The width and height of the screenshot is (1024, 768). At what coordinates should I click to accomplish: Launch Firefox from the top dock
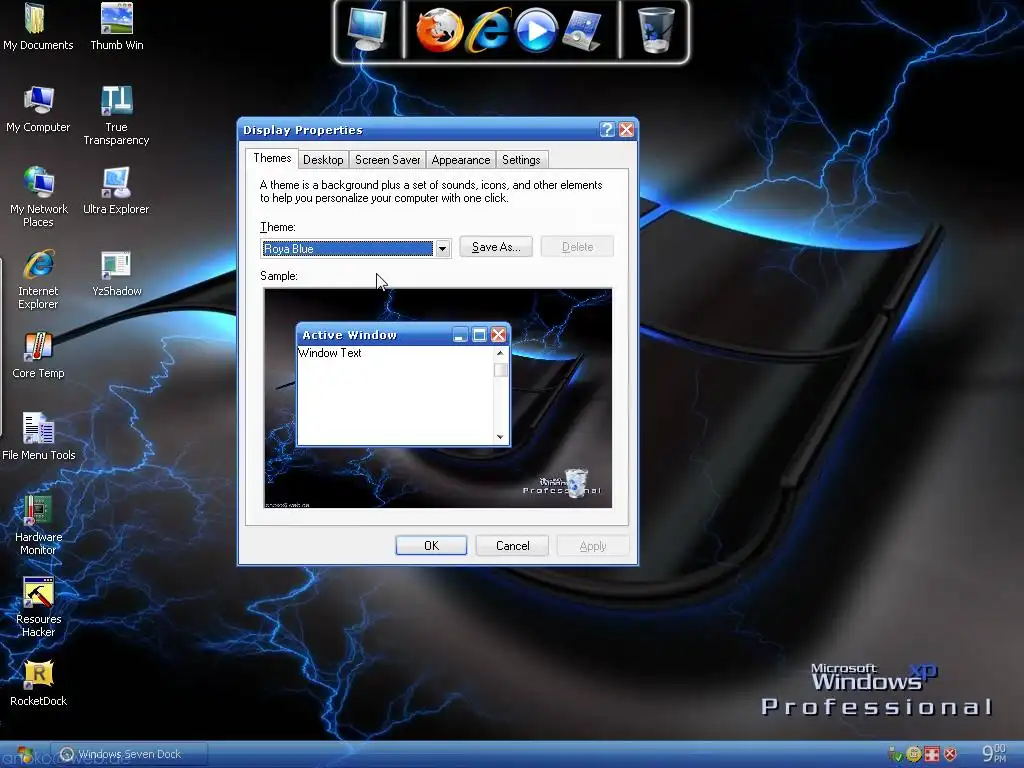pyautogui.click(x=440, y=30)
